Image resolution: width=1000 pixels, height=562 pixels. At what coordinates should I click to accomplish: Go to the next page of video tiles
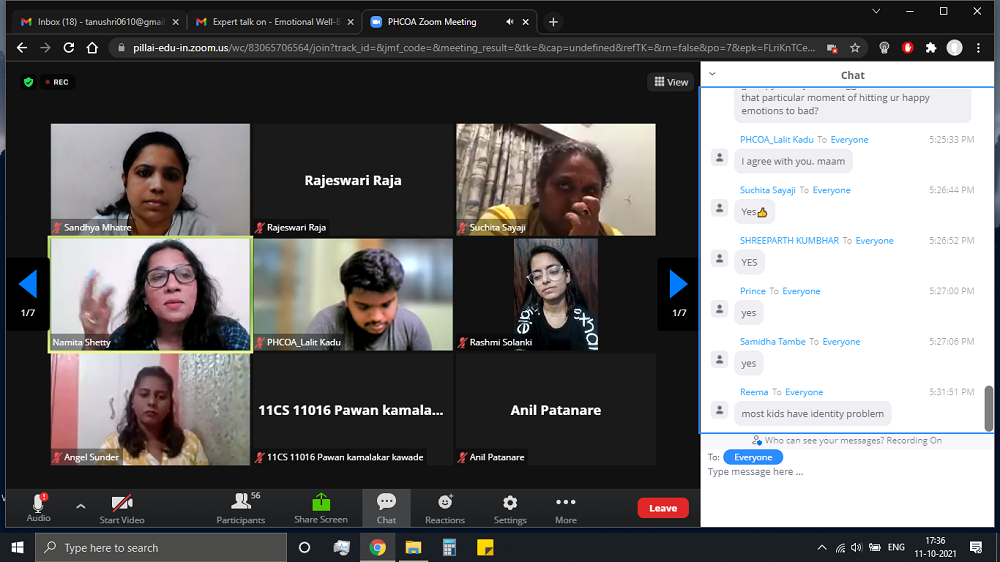(x=678, y=285)
